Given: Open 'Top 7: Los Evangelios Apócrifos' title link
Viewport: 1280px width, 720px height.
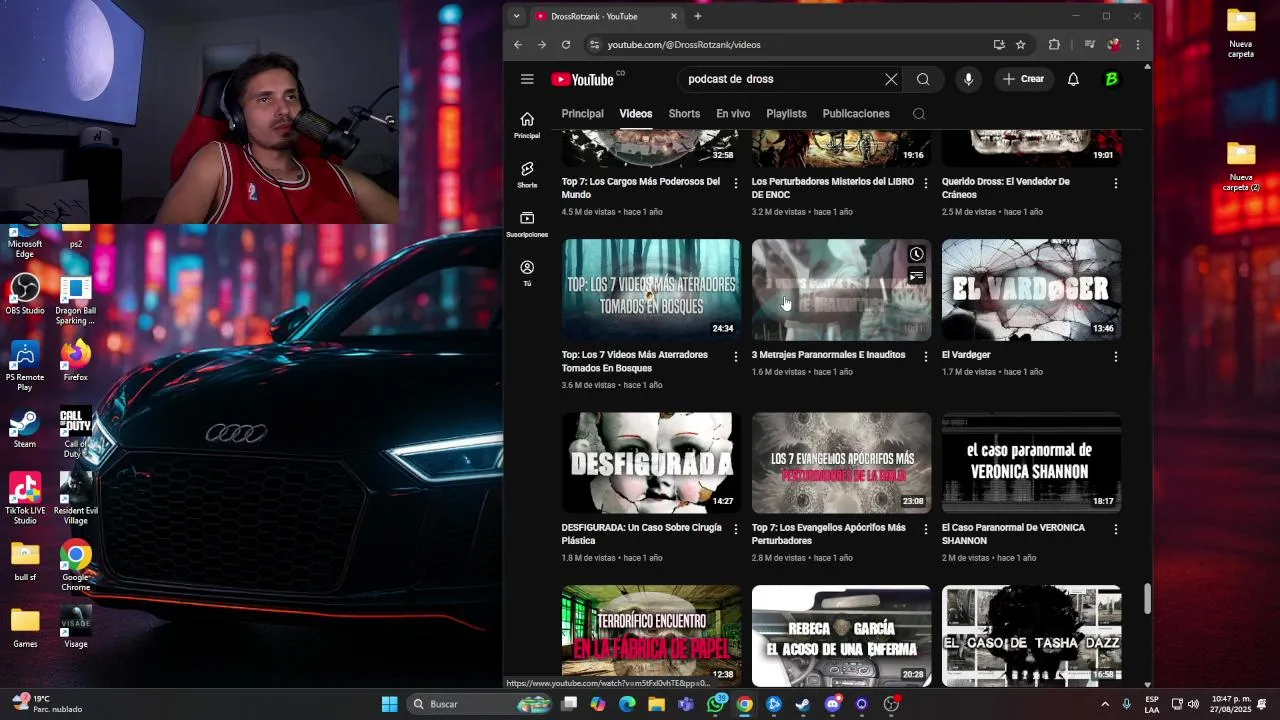Looking at the screenshot, I should tap(829, 534).
